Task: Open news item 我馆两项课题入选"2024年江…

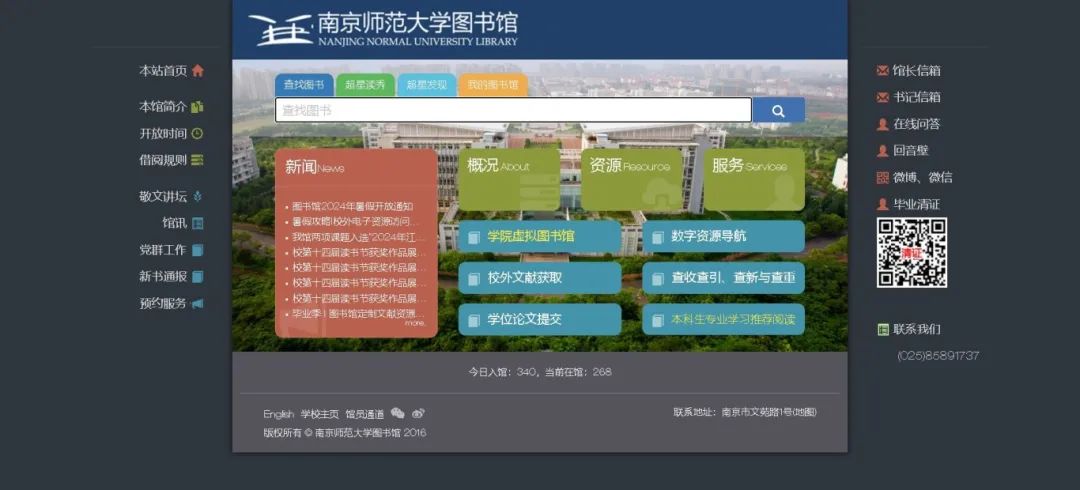Action: click(358, 237)
